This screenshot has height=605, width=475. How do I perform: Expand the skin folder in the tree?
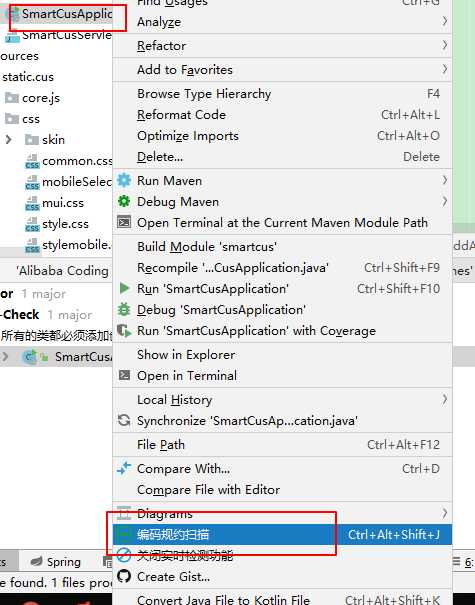point(8,140)
